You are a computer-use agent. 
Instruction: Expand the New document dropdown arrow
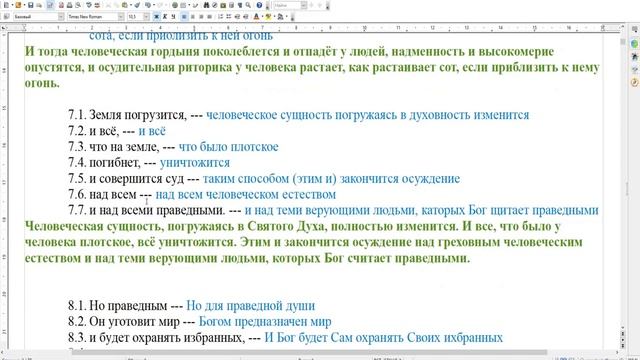point(12,5)
